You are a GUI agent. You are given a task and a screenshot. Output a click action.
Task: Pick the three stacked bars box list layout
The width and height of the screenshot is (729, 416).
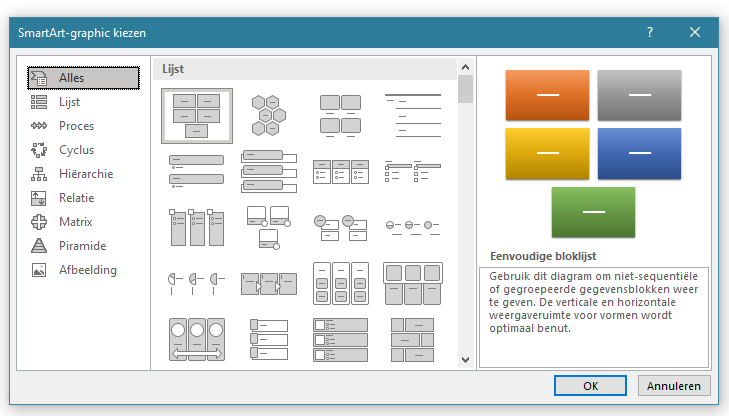pos(269,172)
